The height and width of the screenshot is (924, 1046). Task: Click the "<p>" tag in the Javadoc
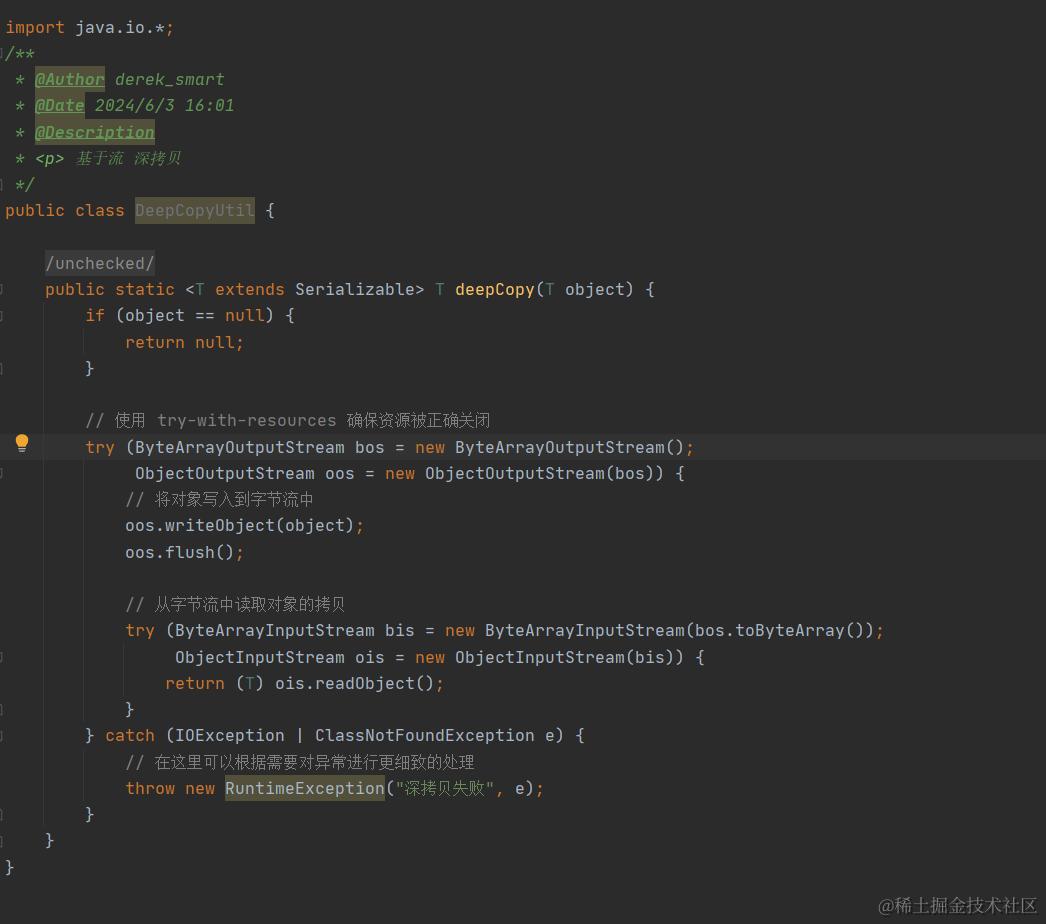[x=49, y=159]
